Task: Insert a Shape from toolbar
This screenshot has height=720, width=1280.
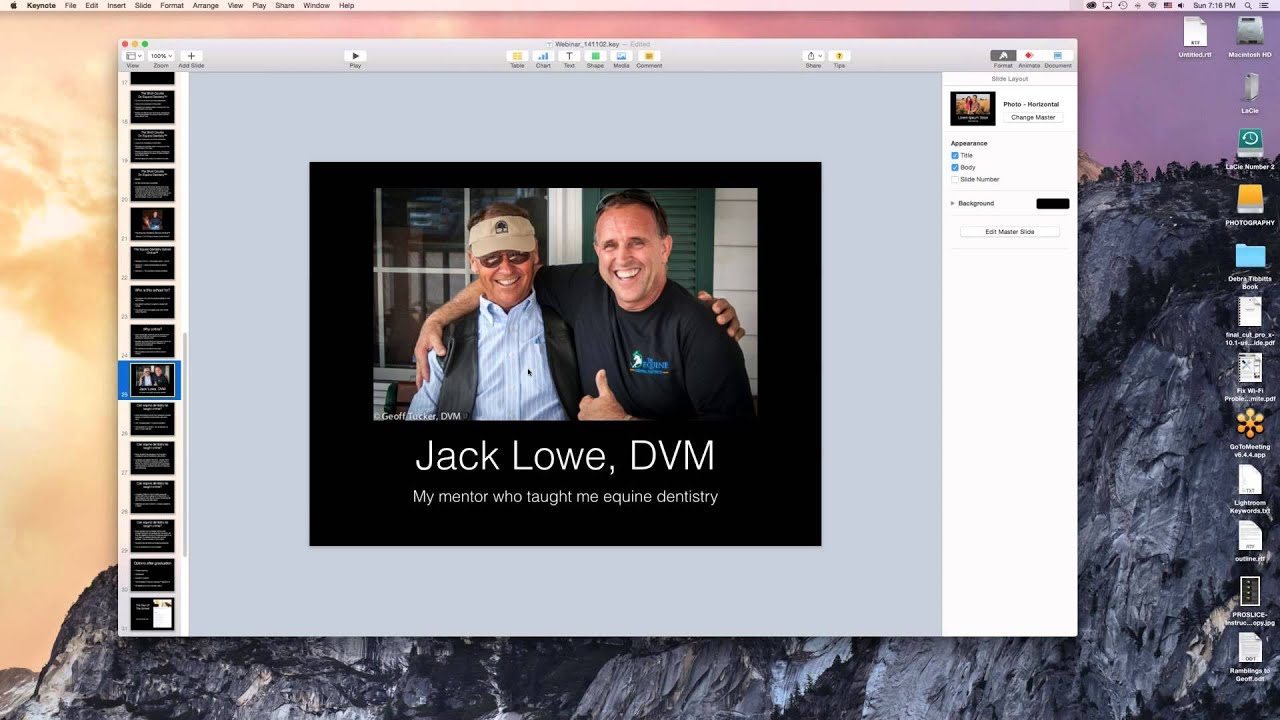Action: pos(595,56)
